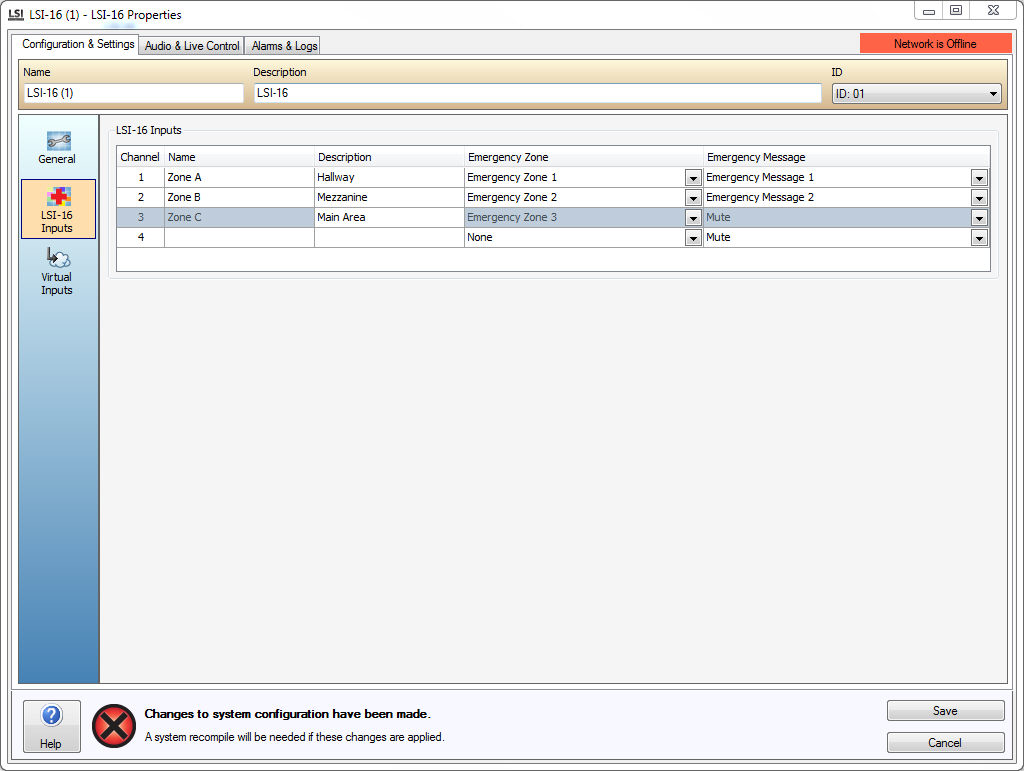Open the ID: 01 dropdown
Screen dimensions: 1024x771
pos(916,93)
